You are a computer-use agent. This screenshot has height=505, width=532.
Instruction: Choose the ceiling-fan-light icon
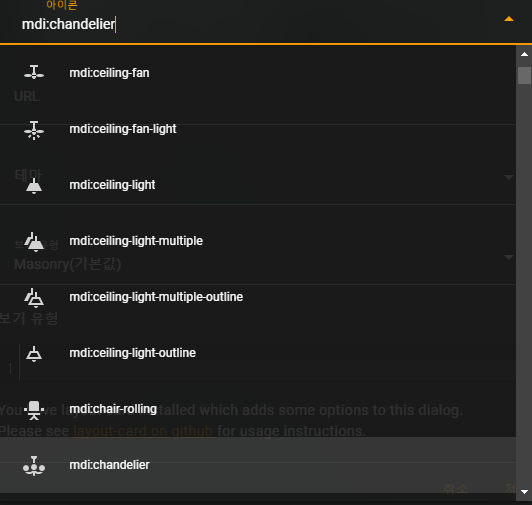[x=34, y=130]
